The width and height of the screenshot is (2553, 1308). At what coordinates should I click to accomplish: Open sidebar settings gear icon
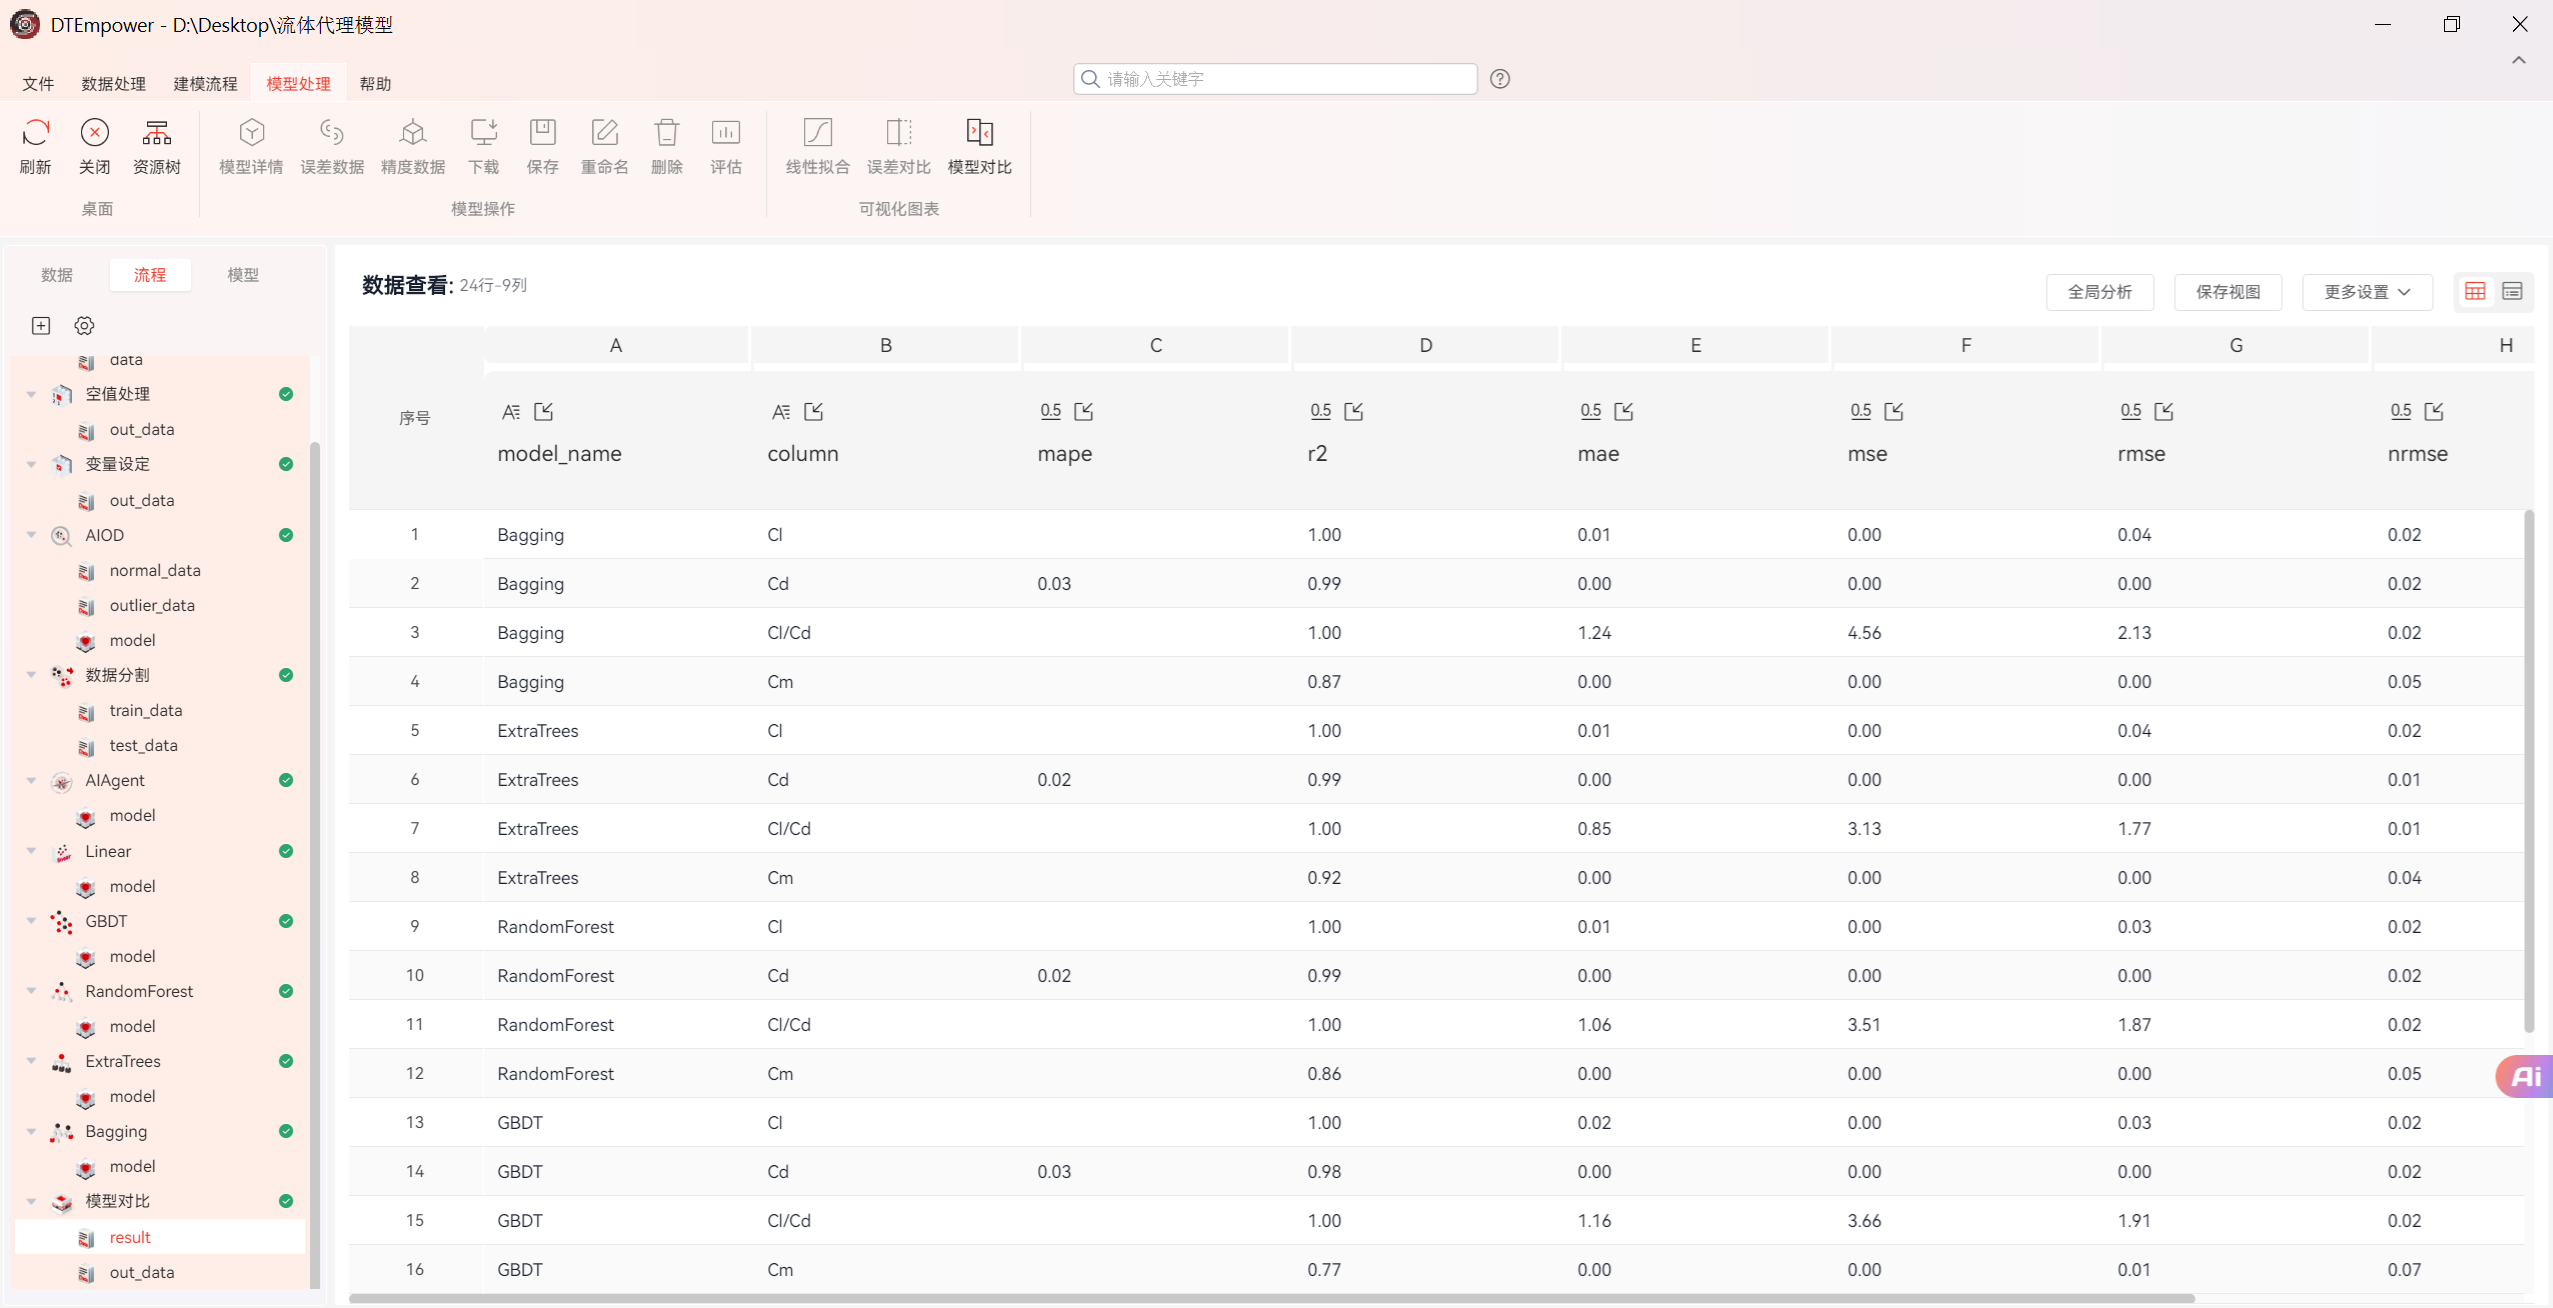84,326
